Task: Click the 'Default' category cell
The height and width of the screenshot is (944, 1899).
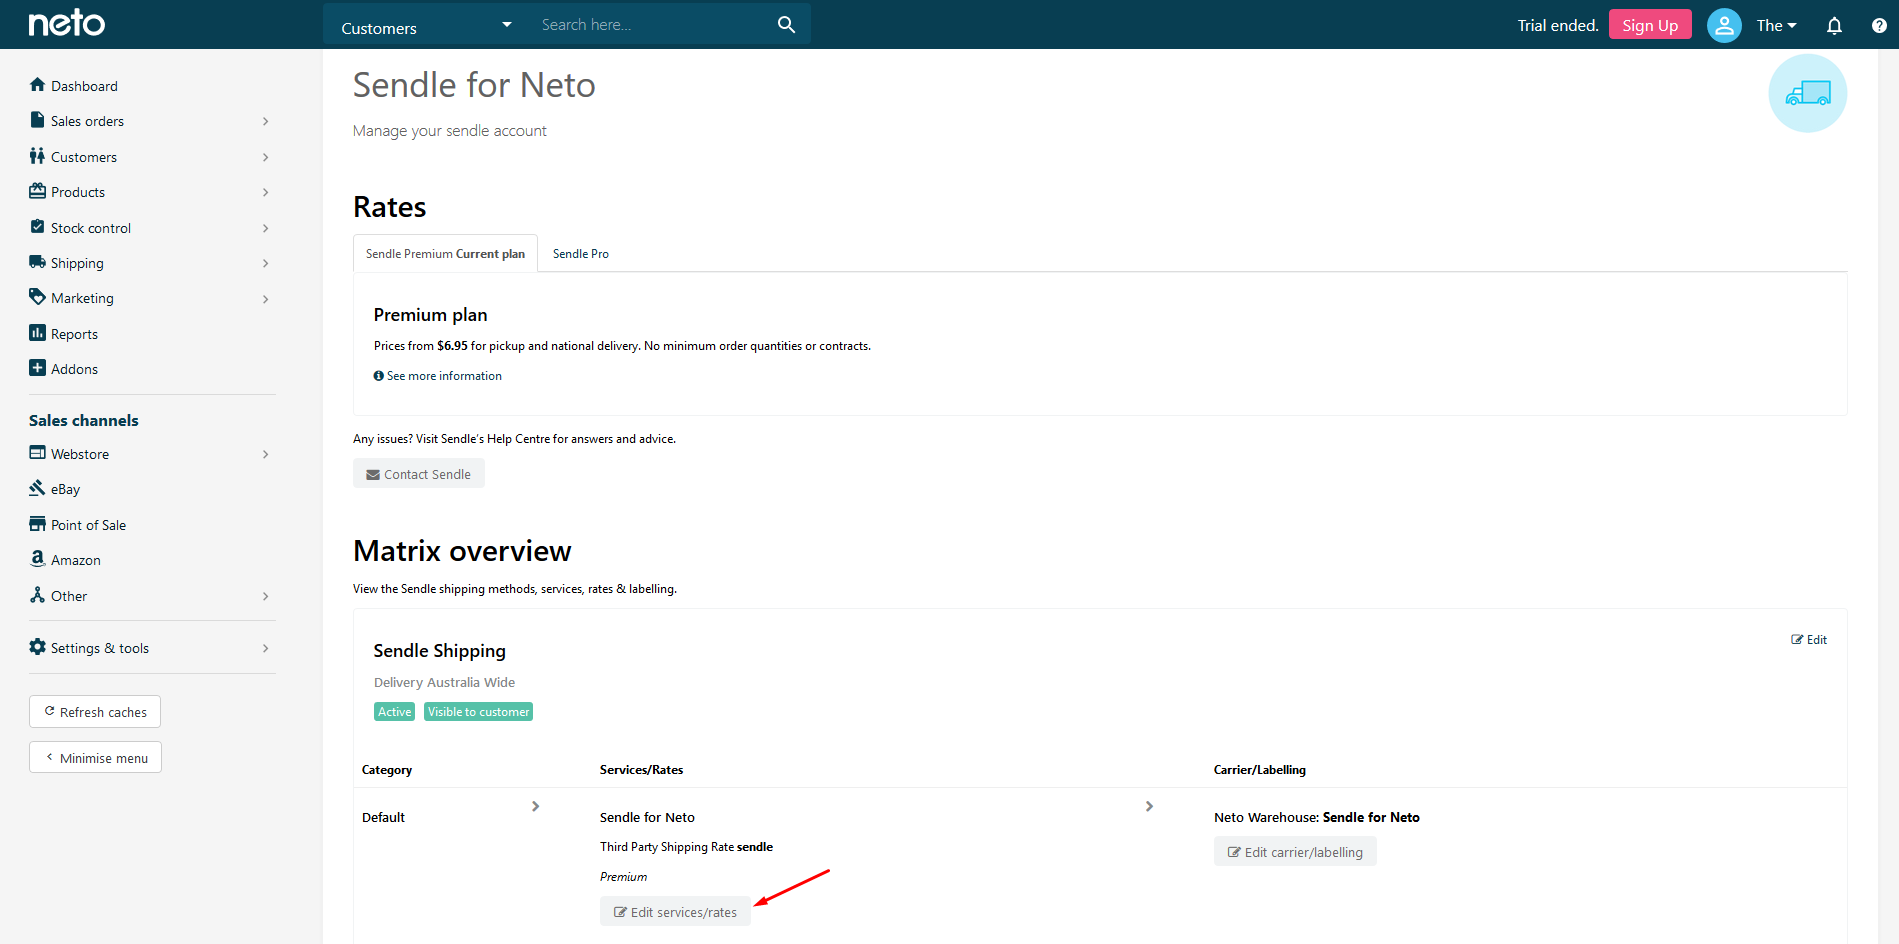Action: pos(383,817)
